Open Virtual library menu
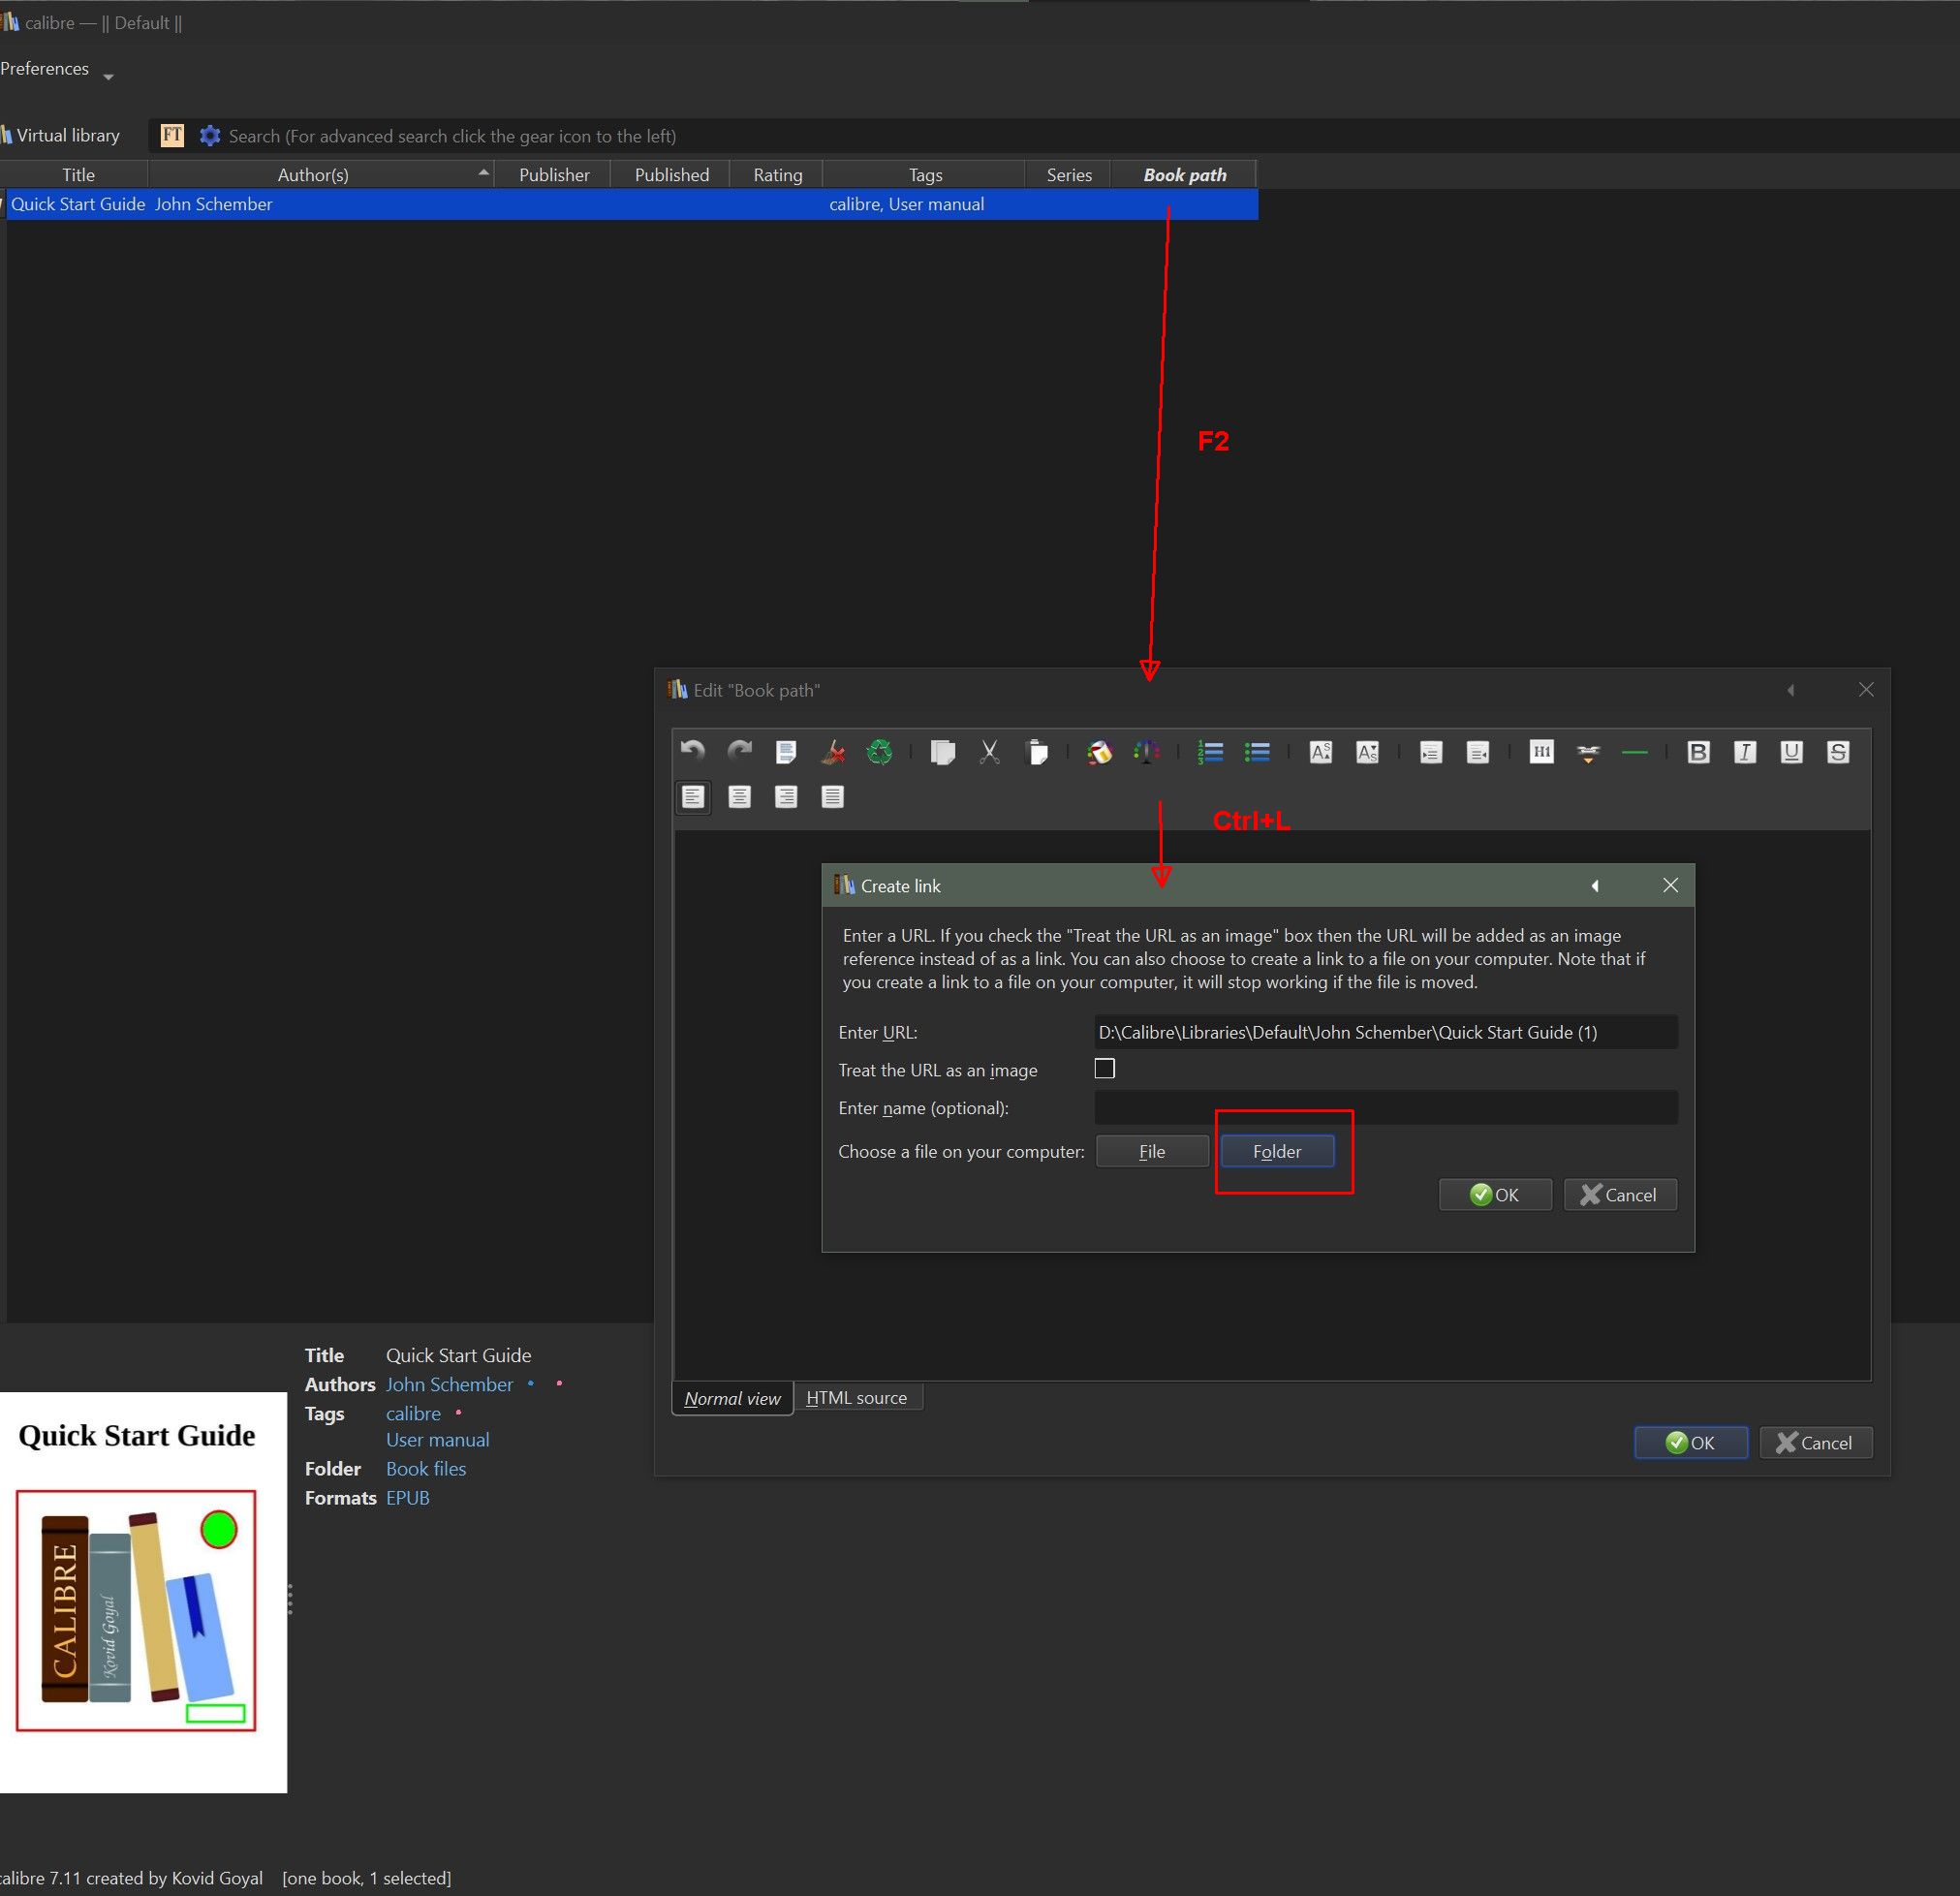This screenshot has height=1896, width=1960. pyautogui.click(x=61, y=135)
